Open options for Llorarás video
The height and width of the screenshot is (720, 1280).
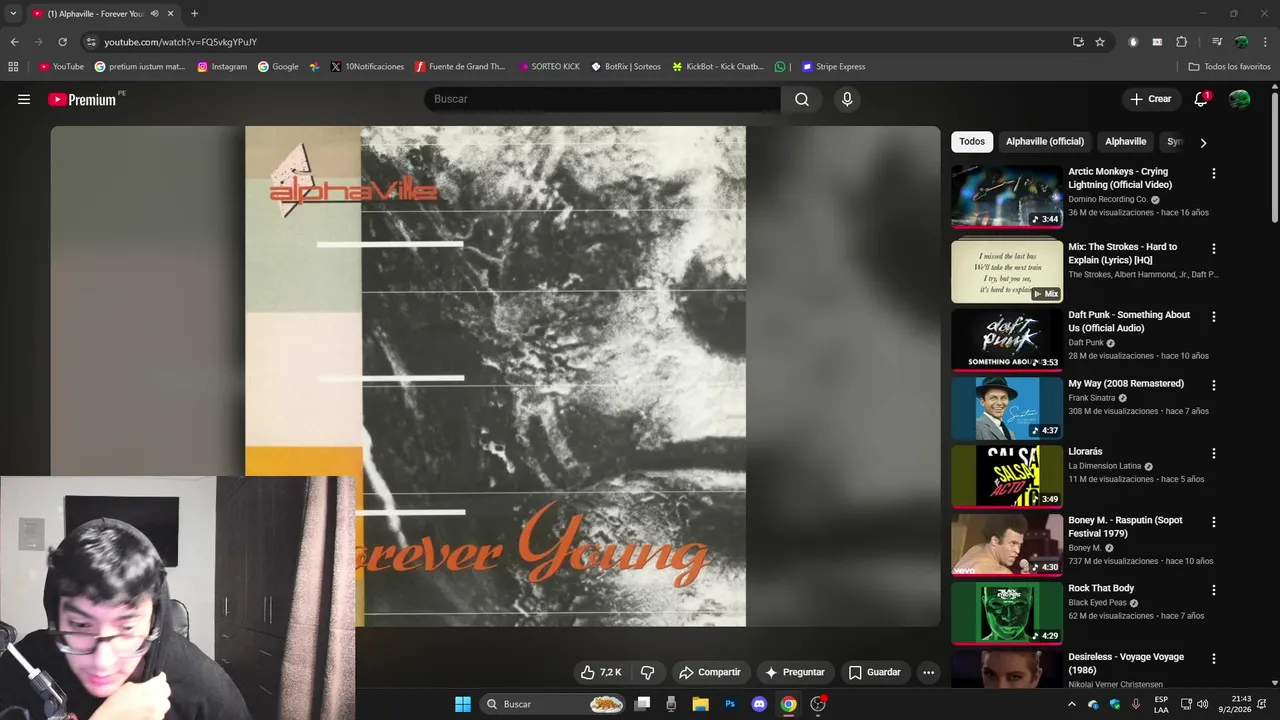[1214, 453]
